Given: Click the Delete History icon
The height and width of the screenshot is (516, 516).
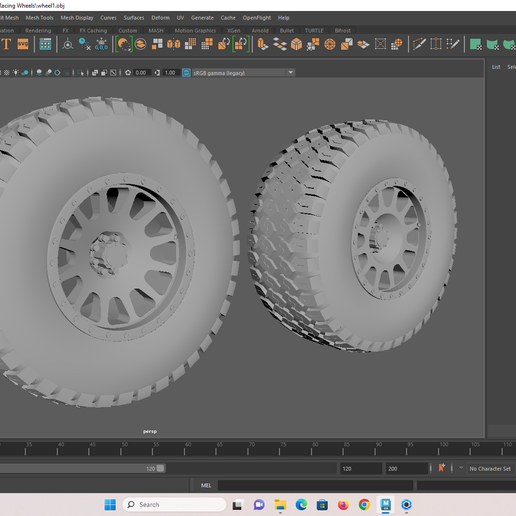Looking at the screenshot, I should 85,44.
